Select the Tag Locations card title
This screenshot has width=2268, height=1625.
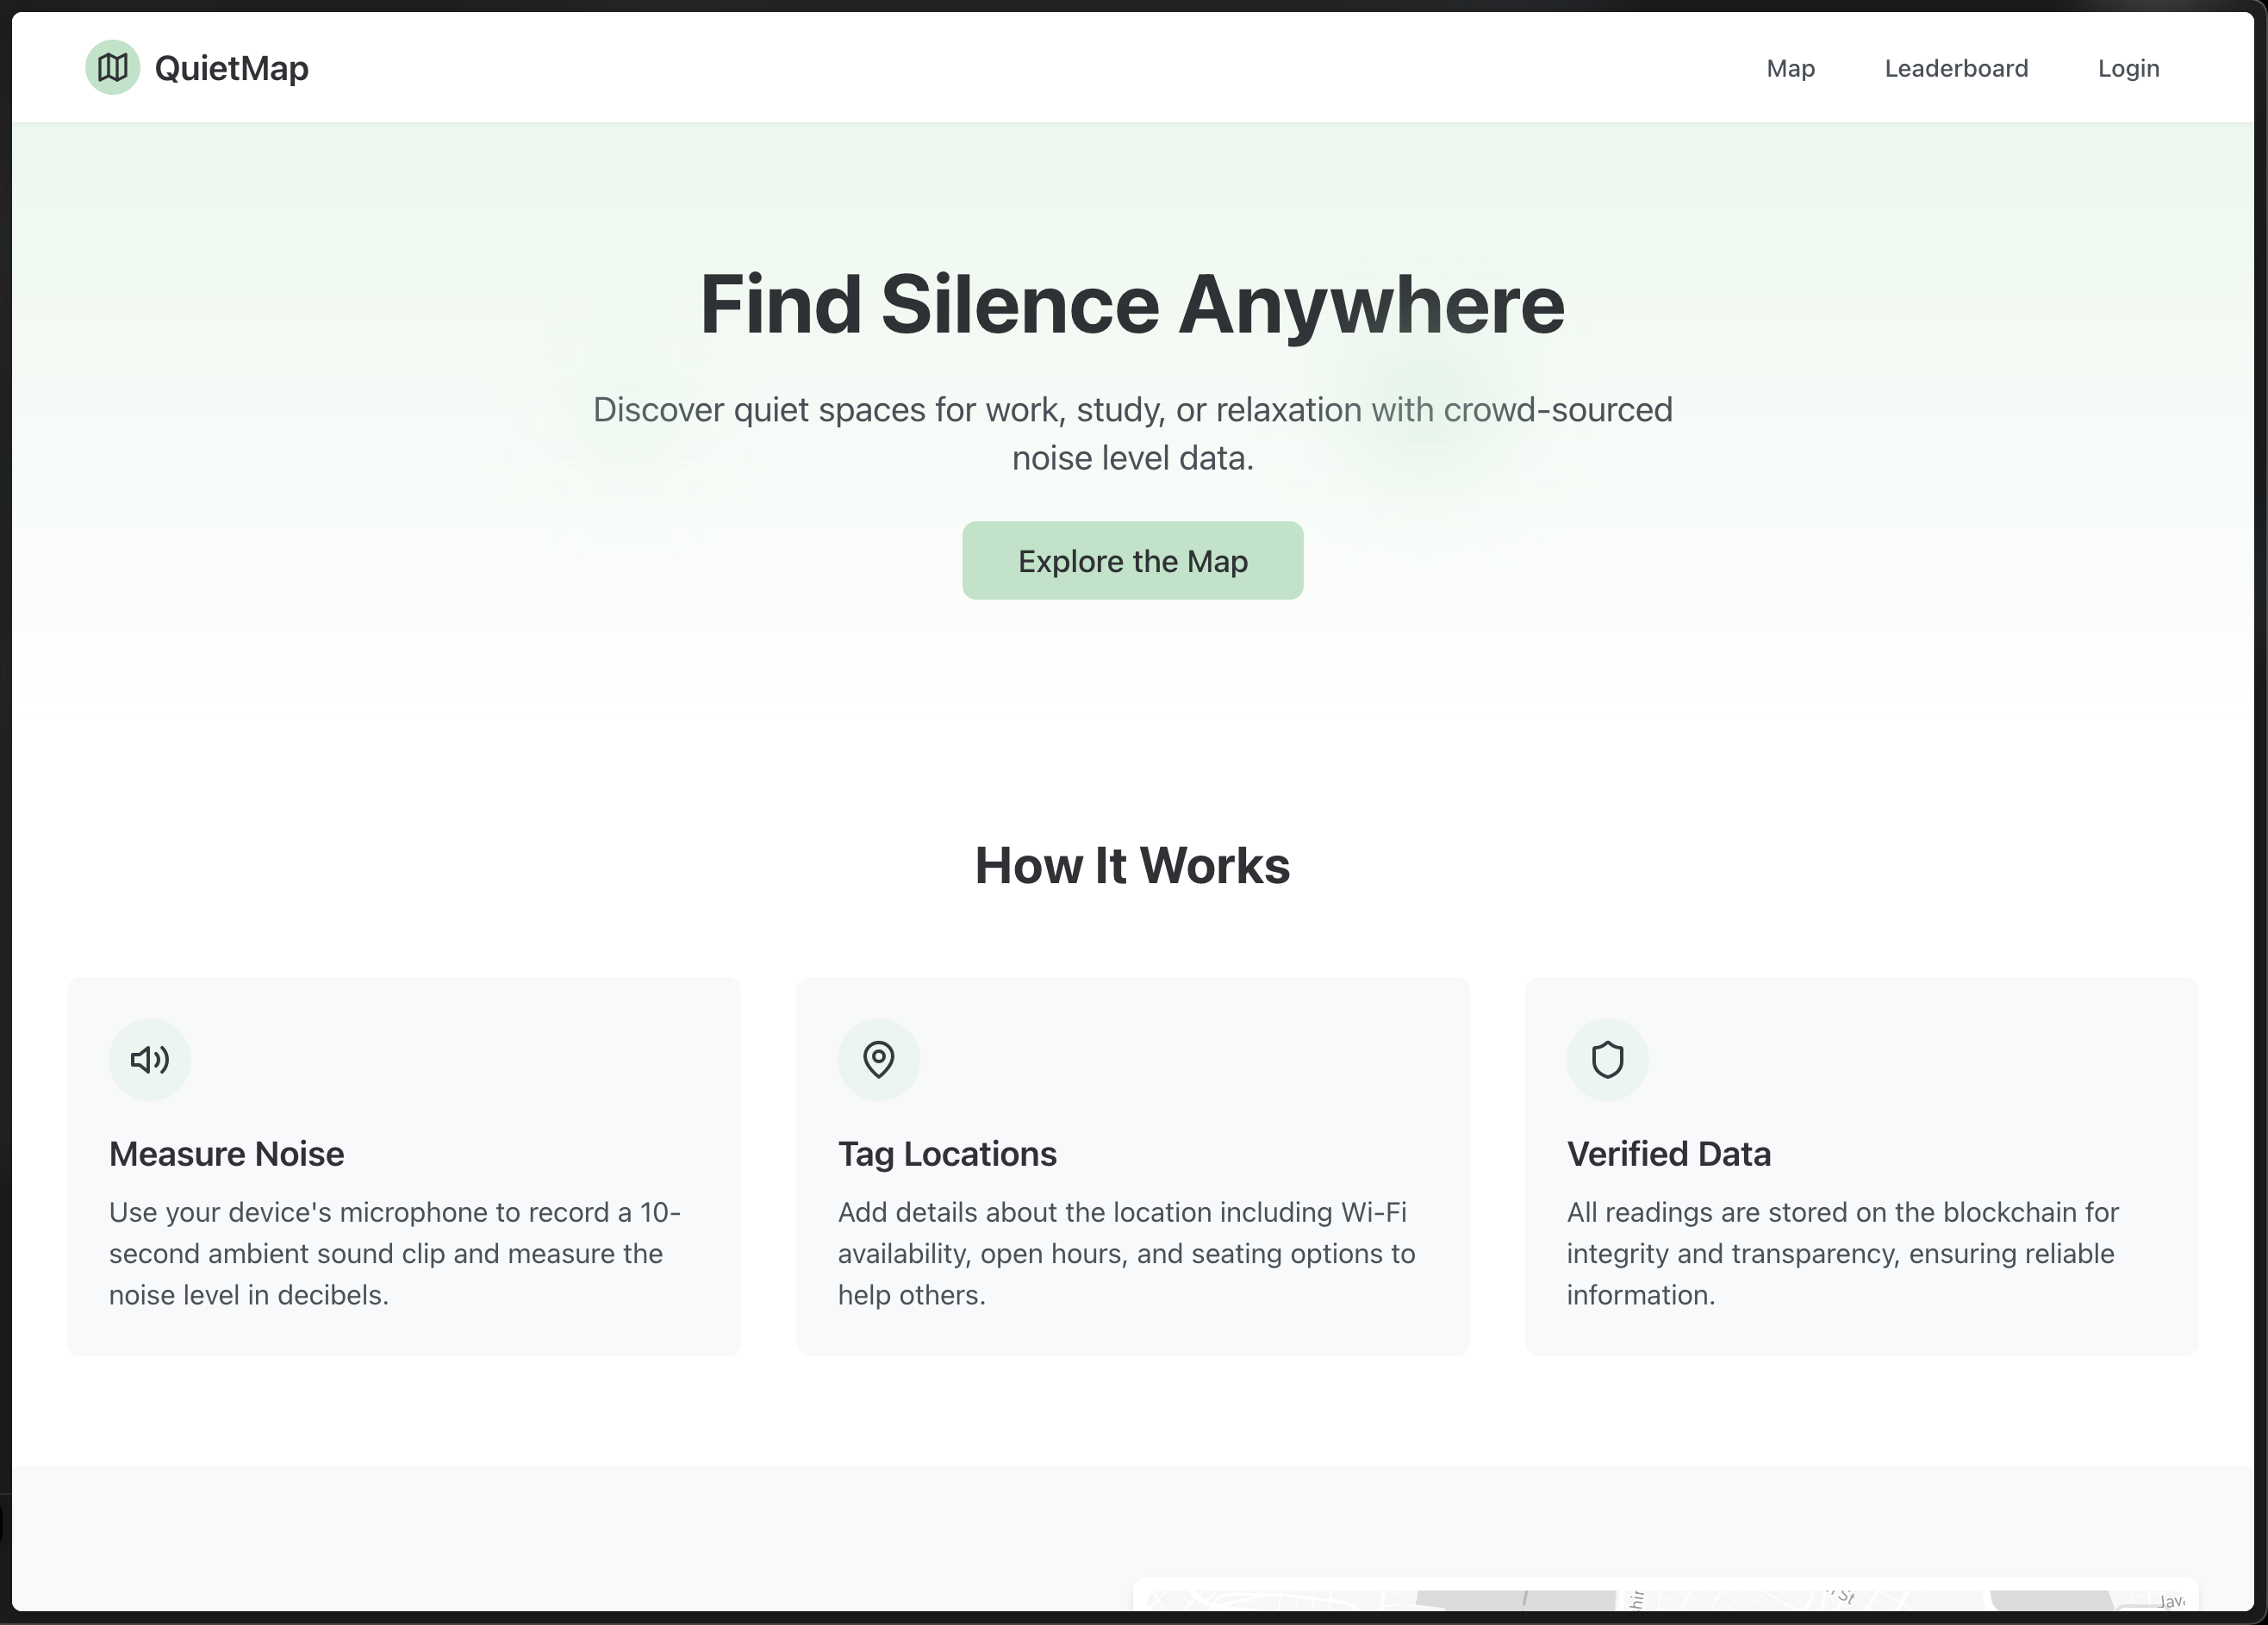pyautogui.click(x=946, y=1153)
